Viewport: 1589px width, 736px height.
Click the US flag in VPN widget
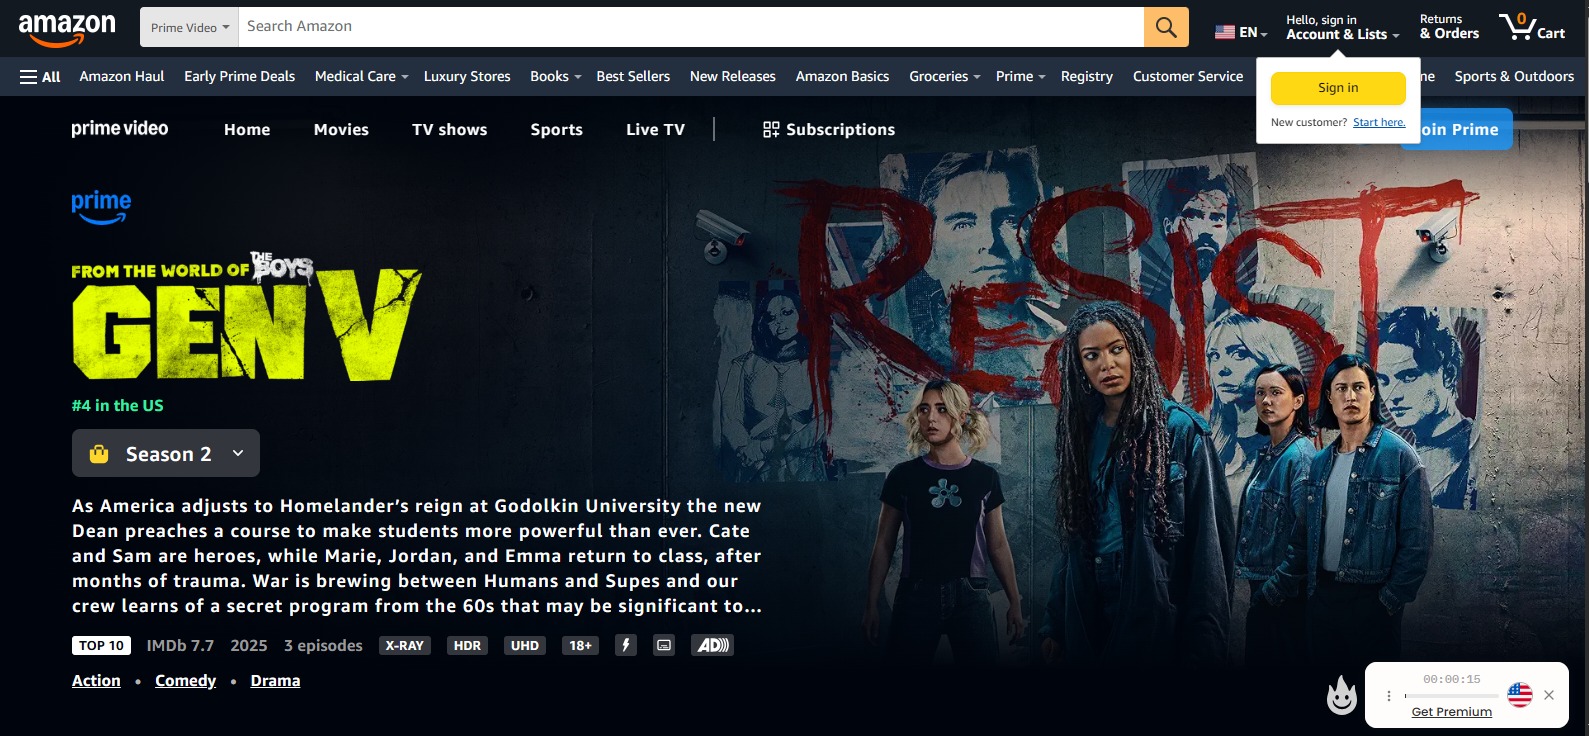tap(1520, 694)
